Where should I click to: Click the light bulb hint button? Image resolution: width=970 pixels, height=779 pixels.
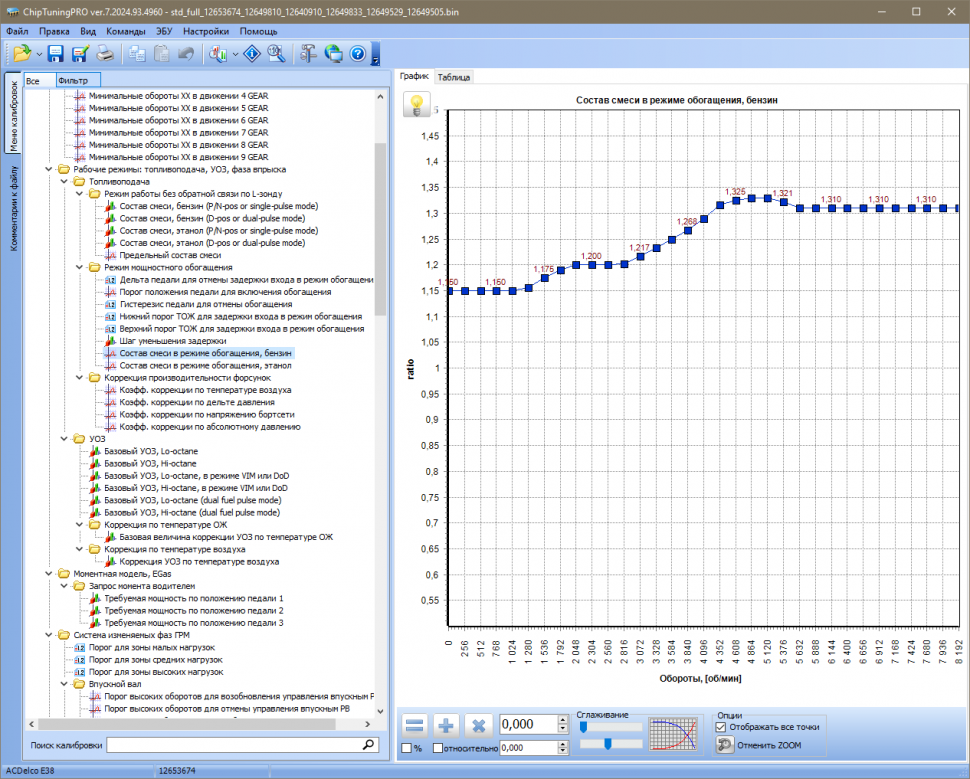[416, 104]
